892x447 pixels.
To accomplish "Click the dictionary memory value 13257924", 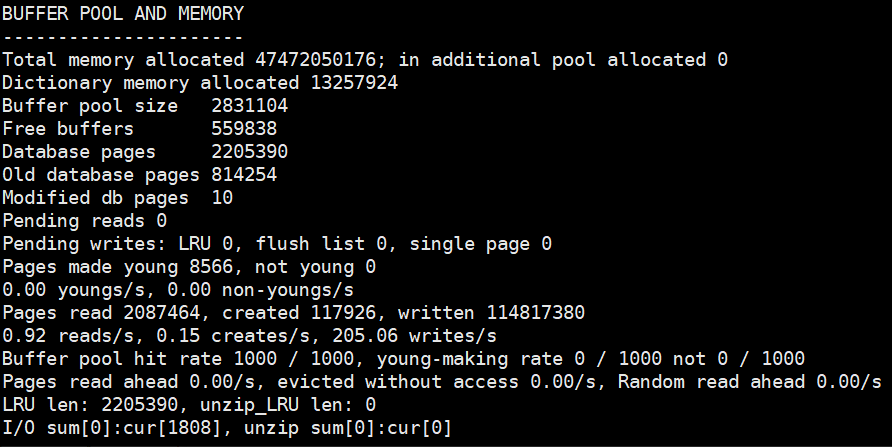I will [x=354, y=82].
